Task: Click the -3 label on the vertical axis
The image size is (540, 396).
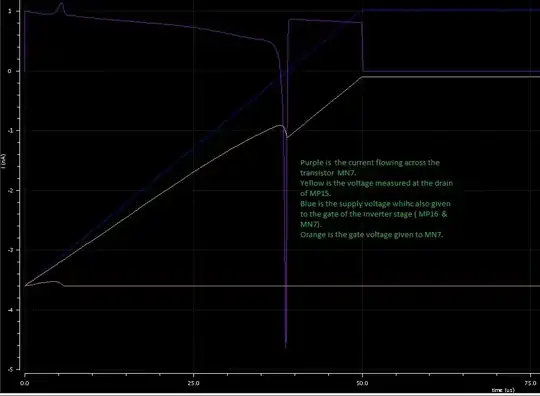Action: pyautogui.click(x=10, y=250)
